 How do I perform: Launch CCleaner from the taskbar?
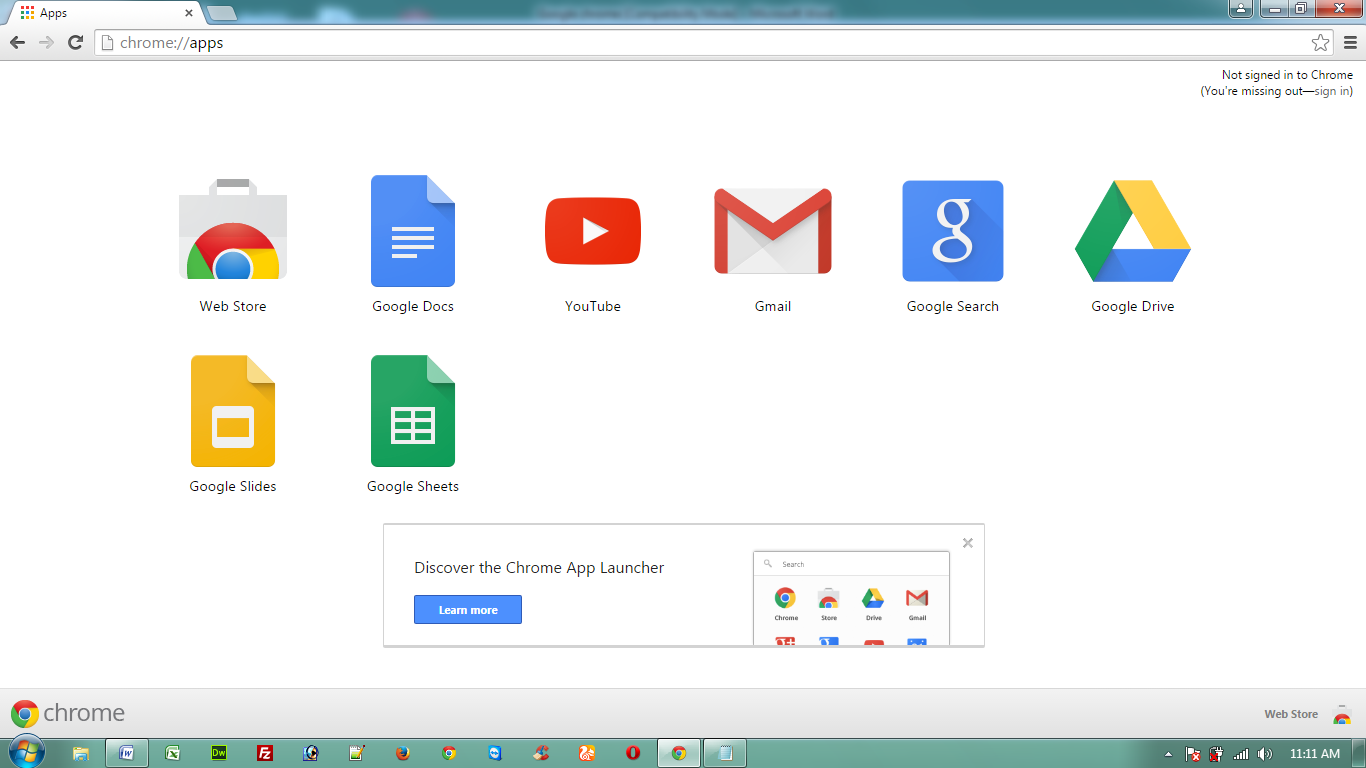coord(541,753)
